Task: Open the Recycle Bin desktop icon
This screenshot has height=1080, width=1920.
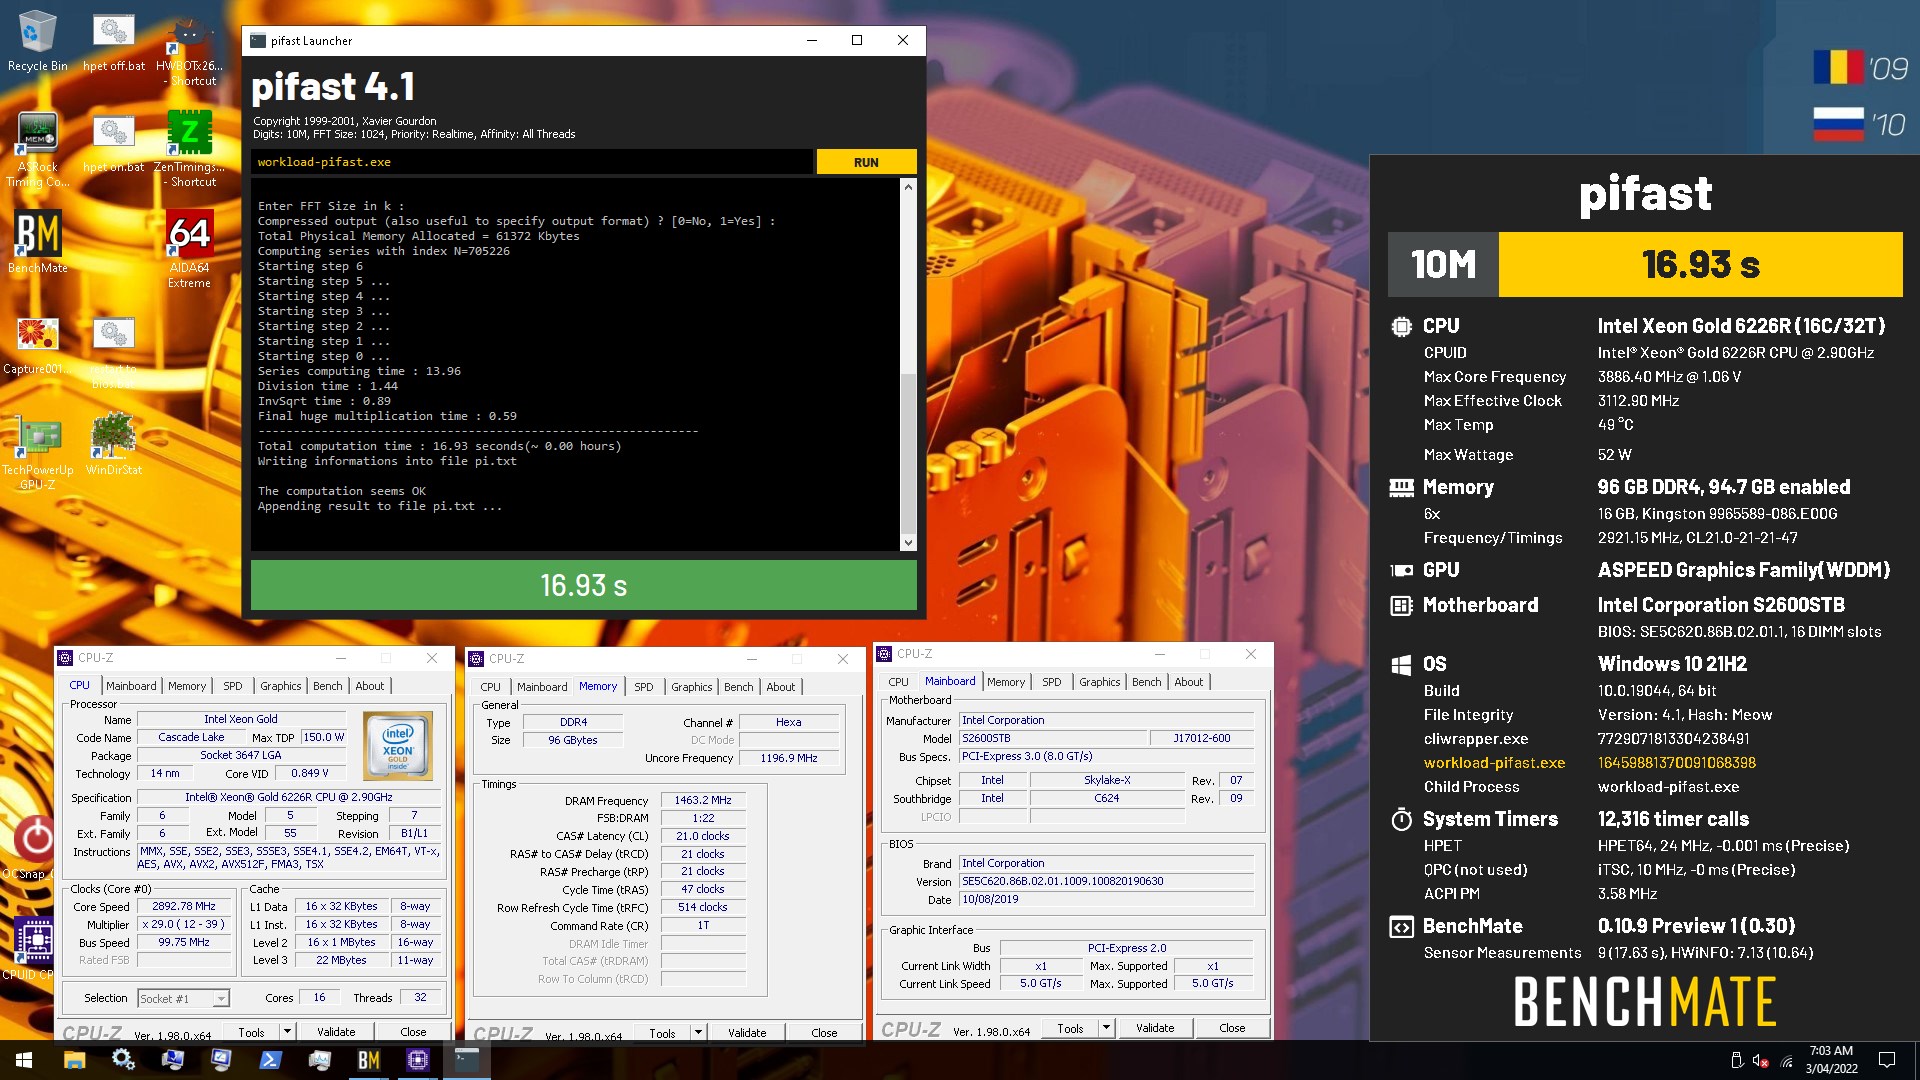Action: pos(37,40)
